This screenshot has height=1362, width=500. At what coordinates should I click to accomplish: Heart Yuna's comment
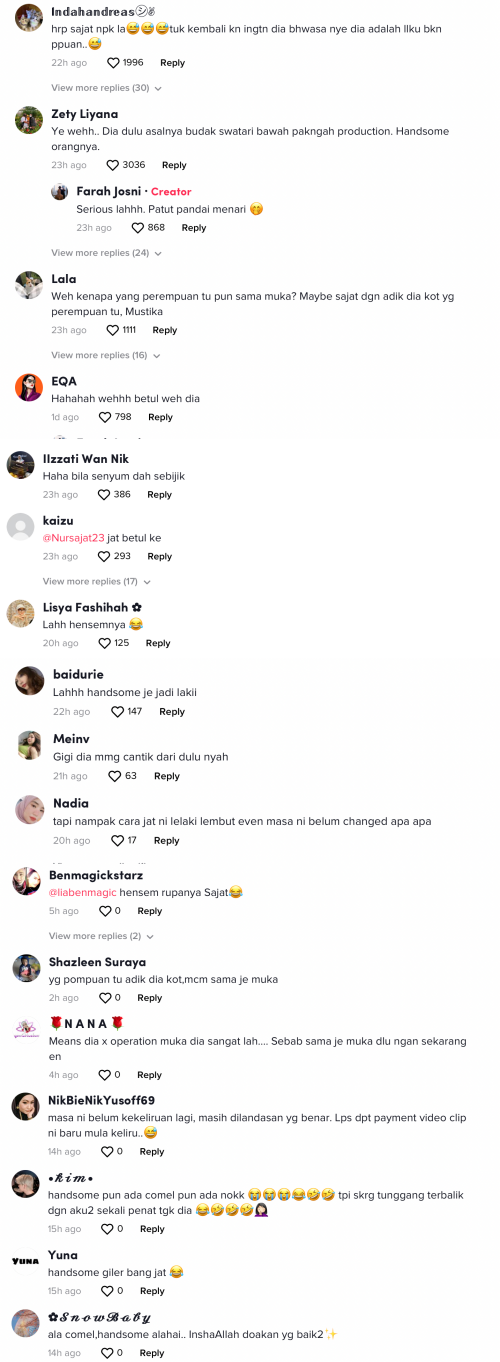coord(105,1291)
